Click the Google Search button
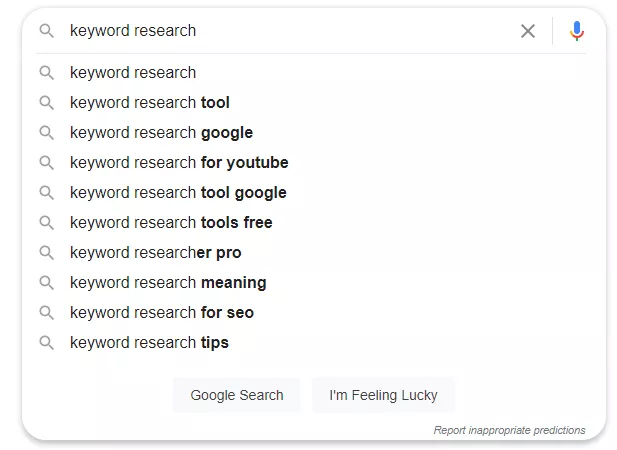The width and height of the screenshot is (617, 450). click(x=236, y=395)
